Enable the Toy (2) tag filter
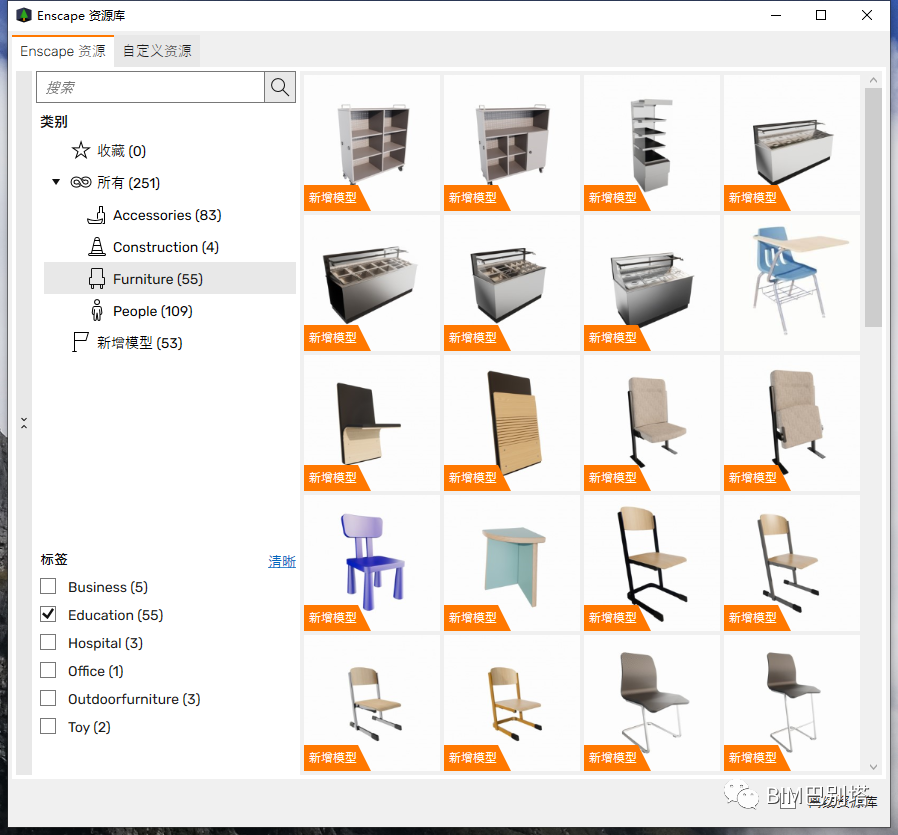The image size is (898, 835). click(48, 727)
